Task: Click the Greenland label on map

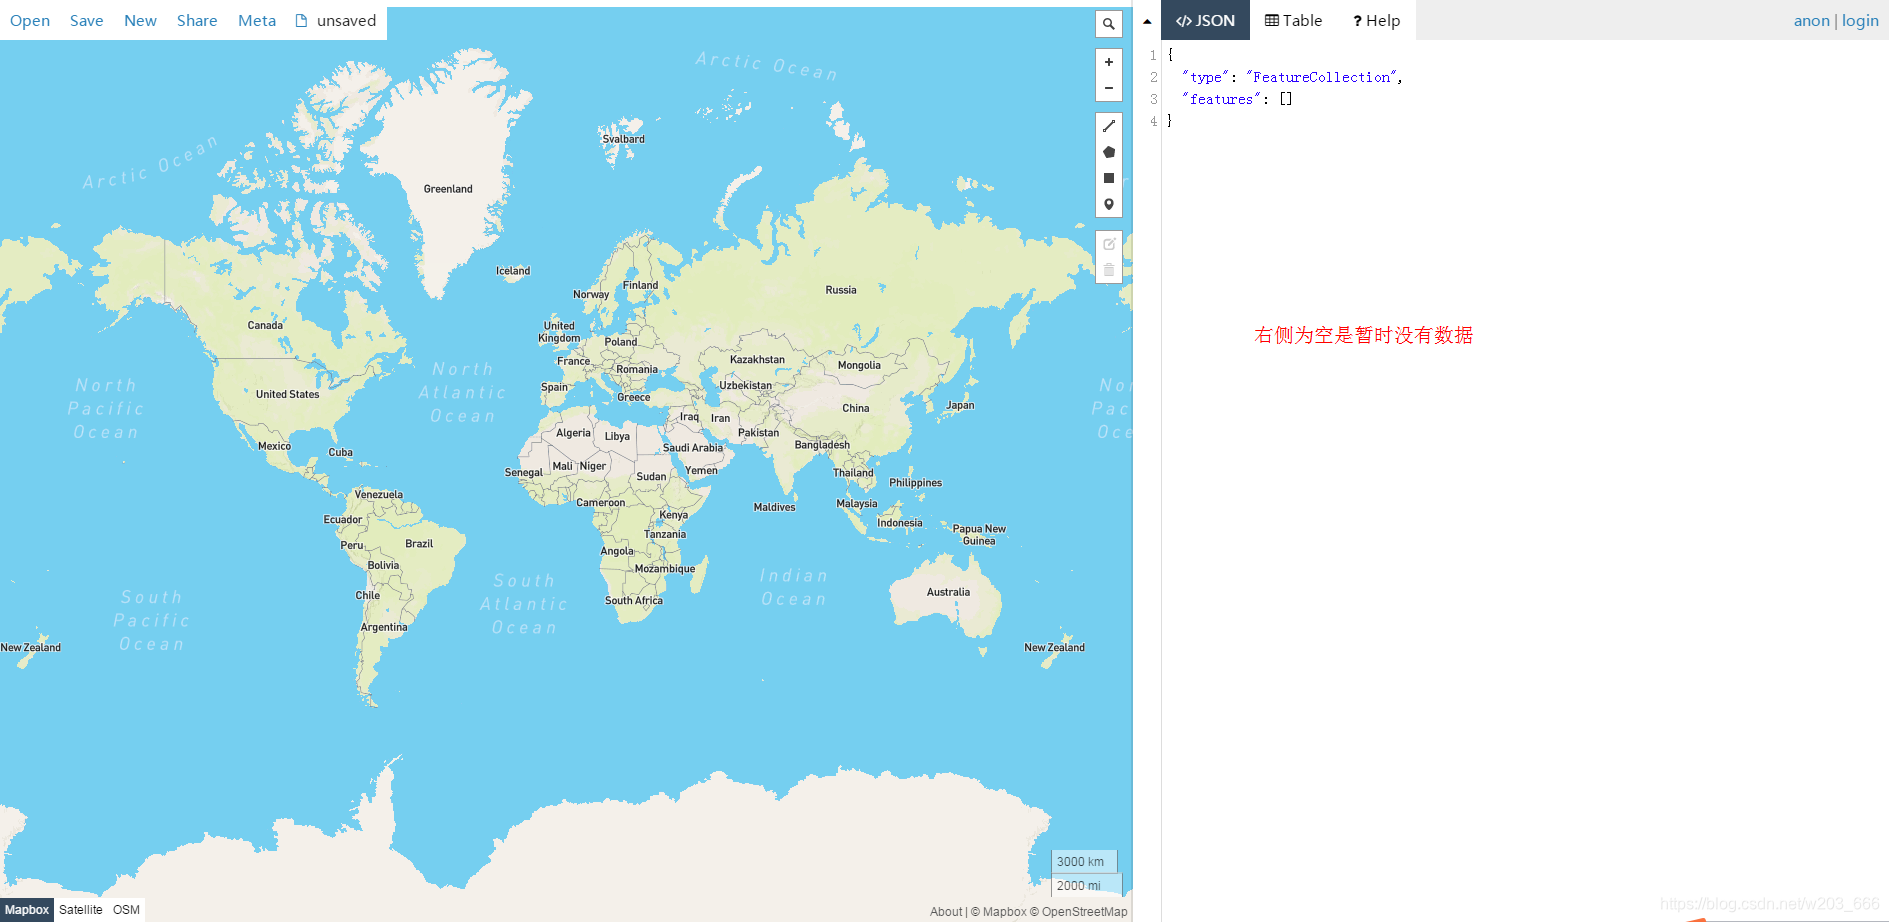Action: [x=448, y=189]
